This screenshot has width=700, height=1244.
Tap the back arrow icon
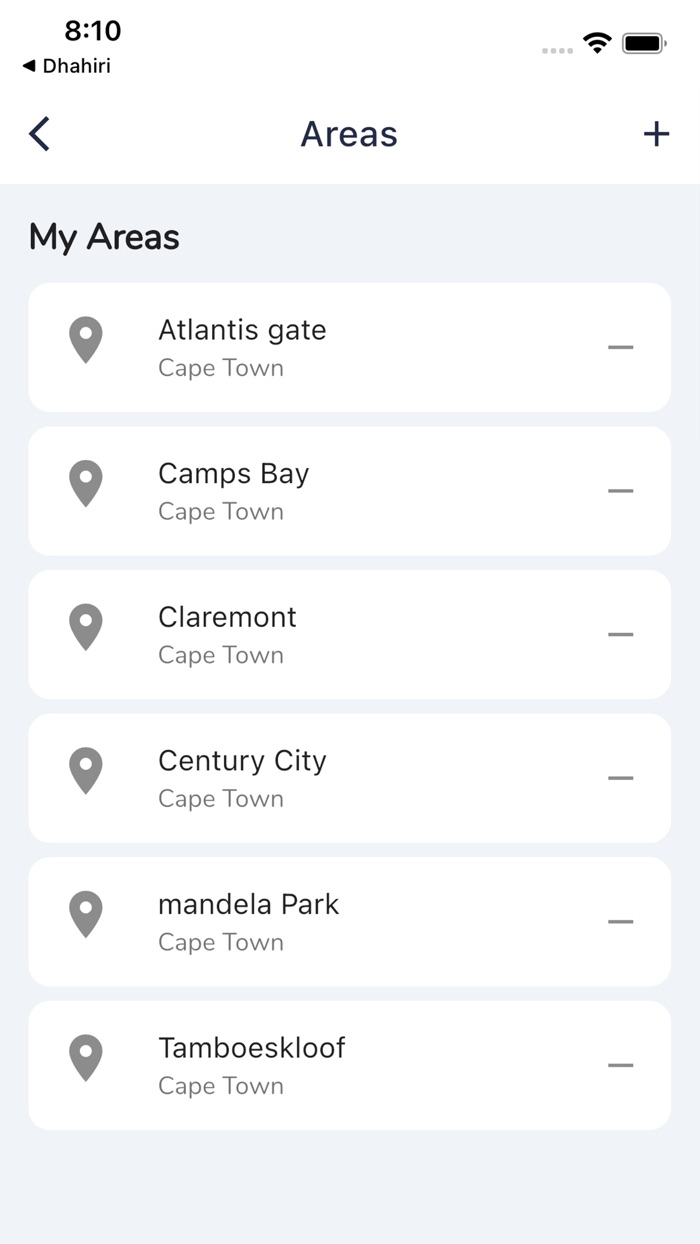point(39,134)
